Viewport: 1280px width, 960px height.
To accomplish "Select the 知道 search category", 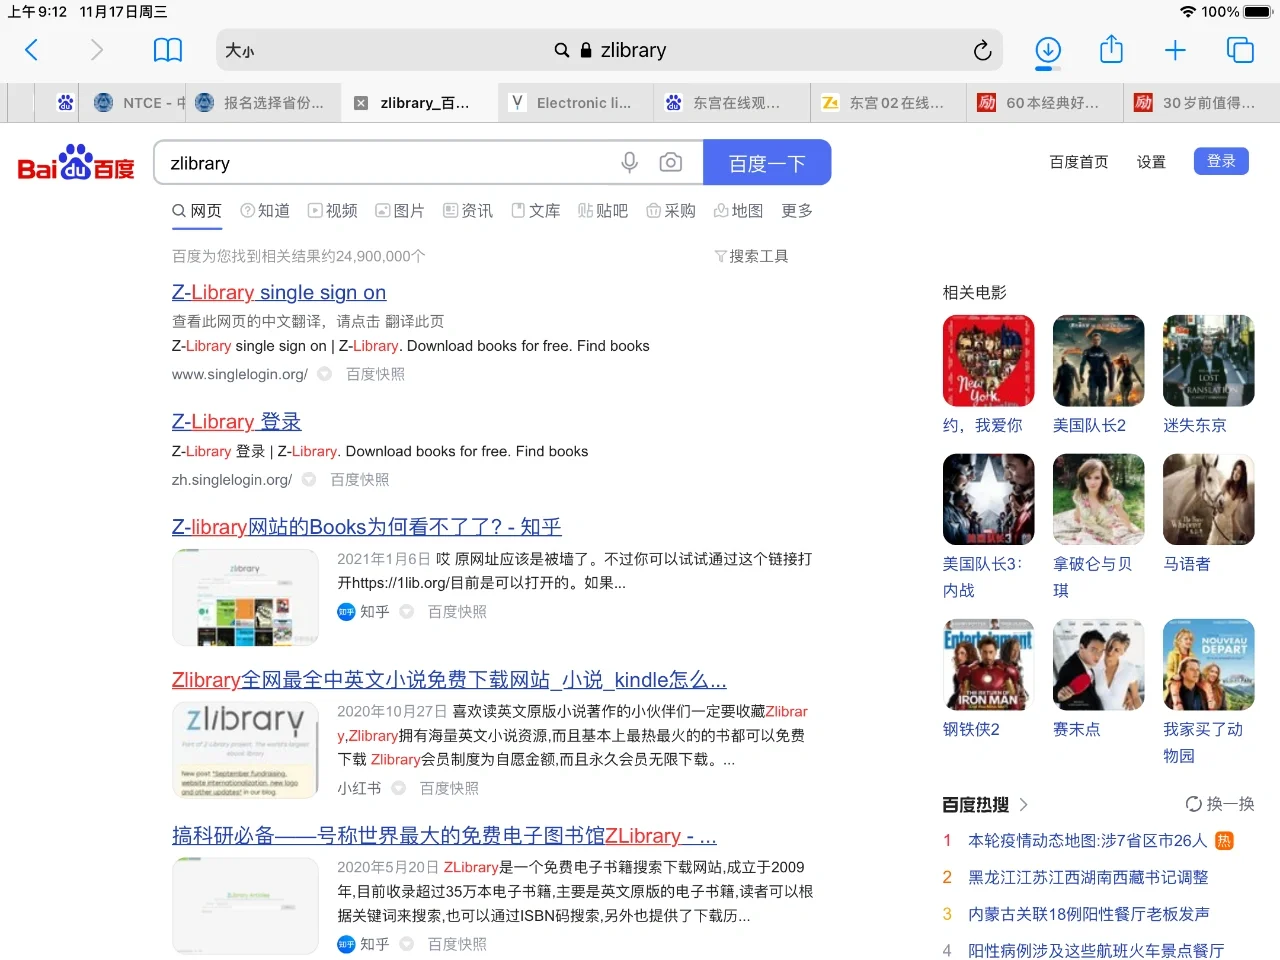I will click(265, 211).
